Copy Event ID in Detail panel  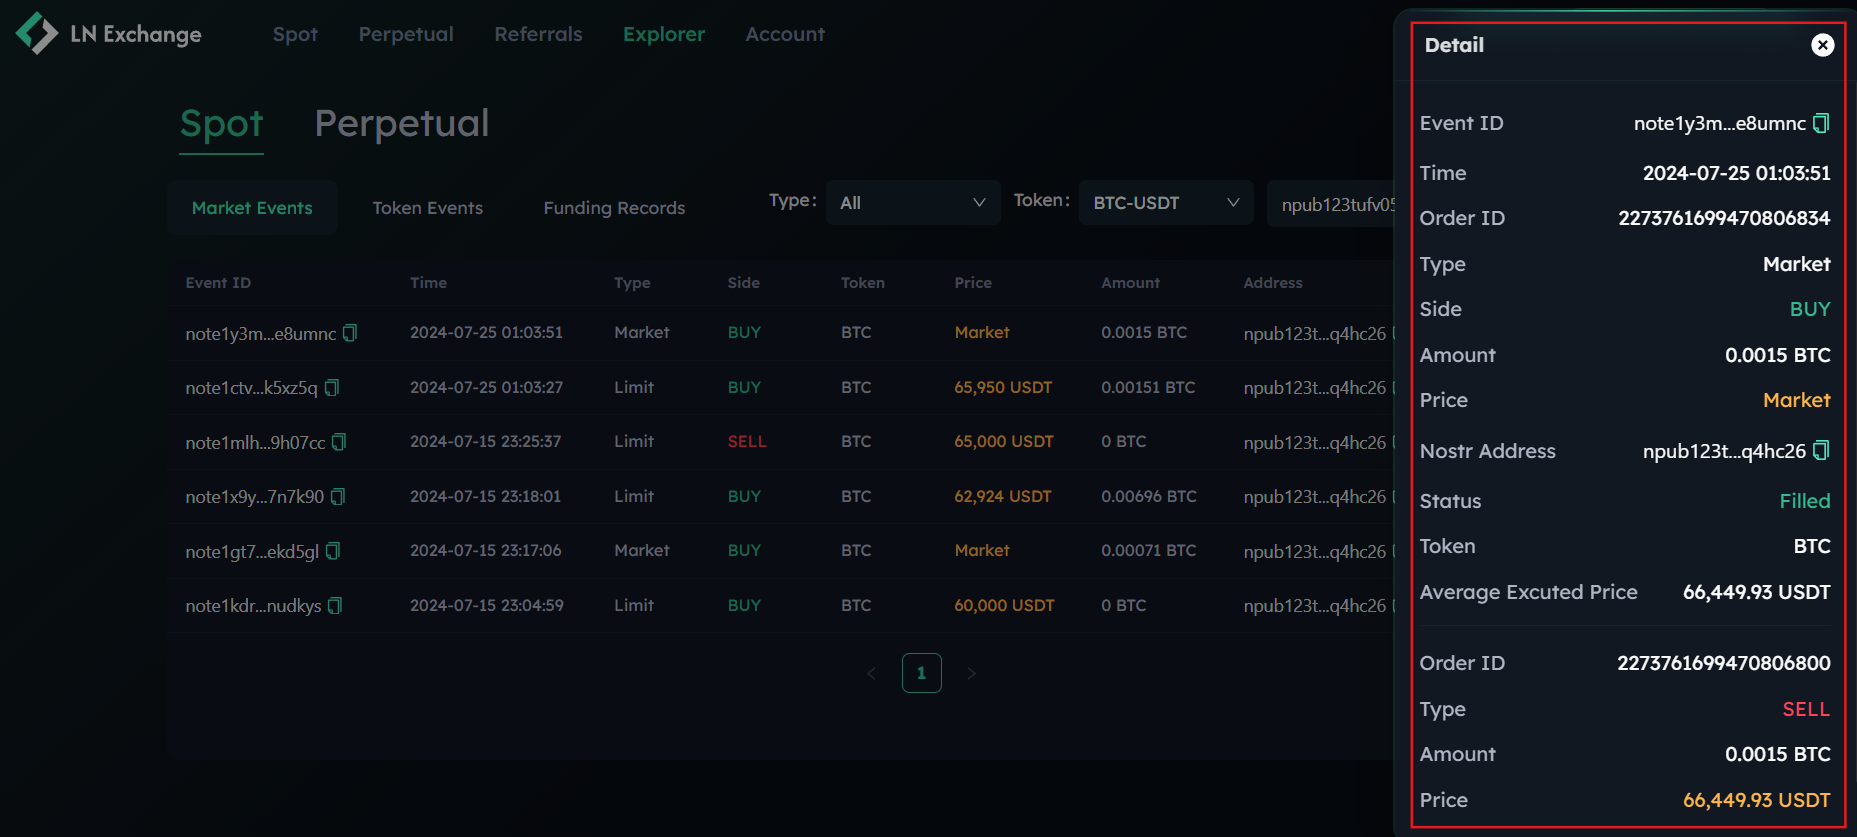tap(1821, 123)
